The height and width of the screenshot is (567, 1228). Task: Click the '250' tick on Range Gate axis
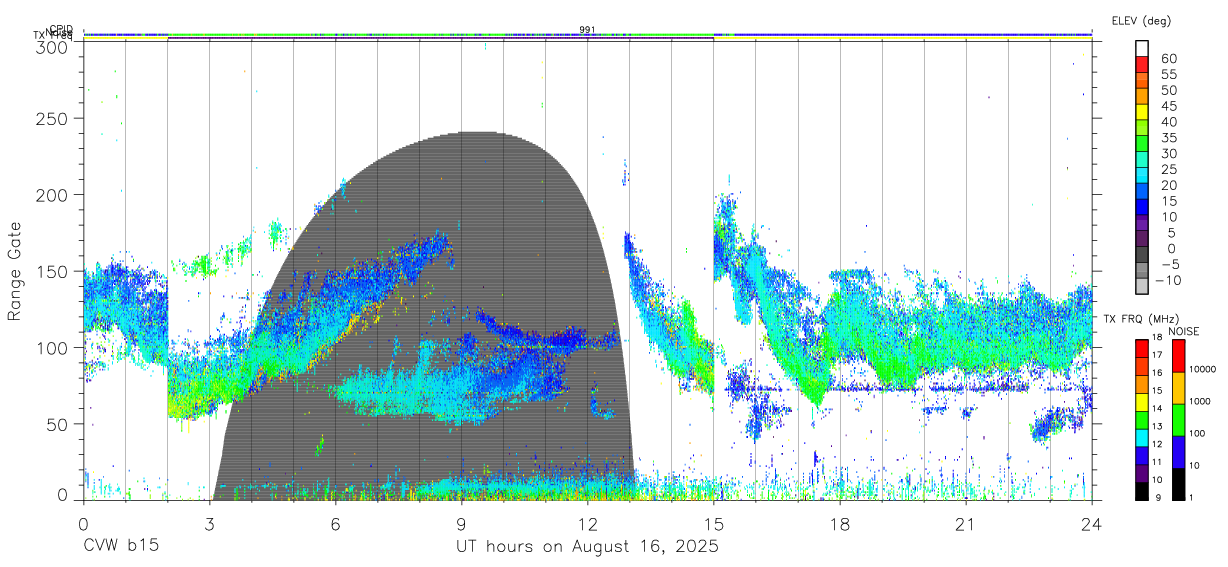coord(51,118)
